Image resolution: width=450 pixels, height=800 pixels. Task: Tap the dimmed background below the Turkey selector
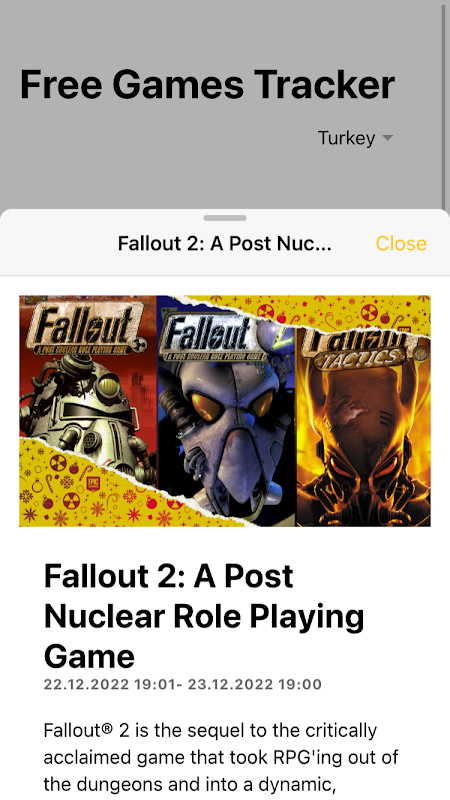[x=224, y=179]
